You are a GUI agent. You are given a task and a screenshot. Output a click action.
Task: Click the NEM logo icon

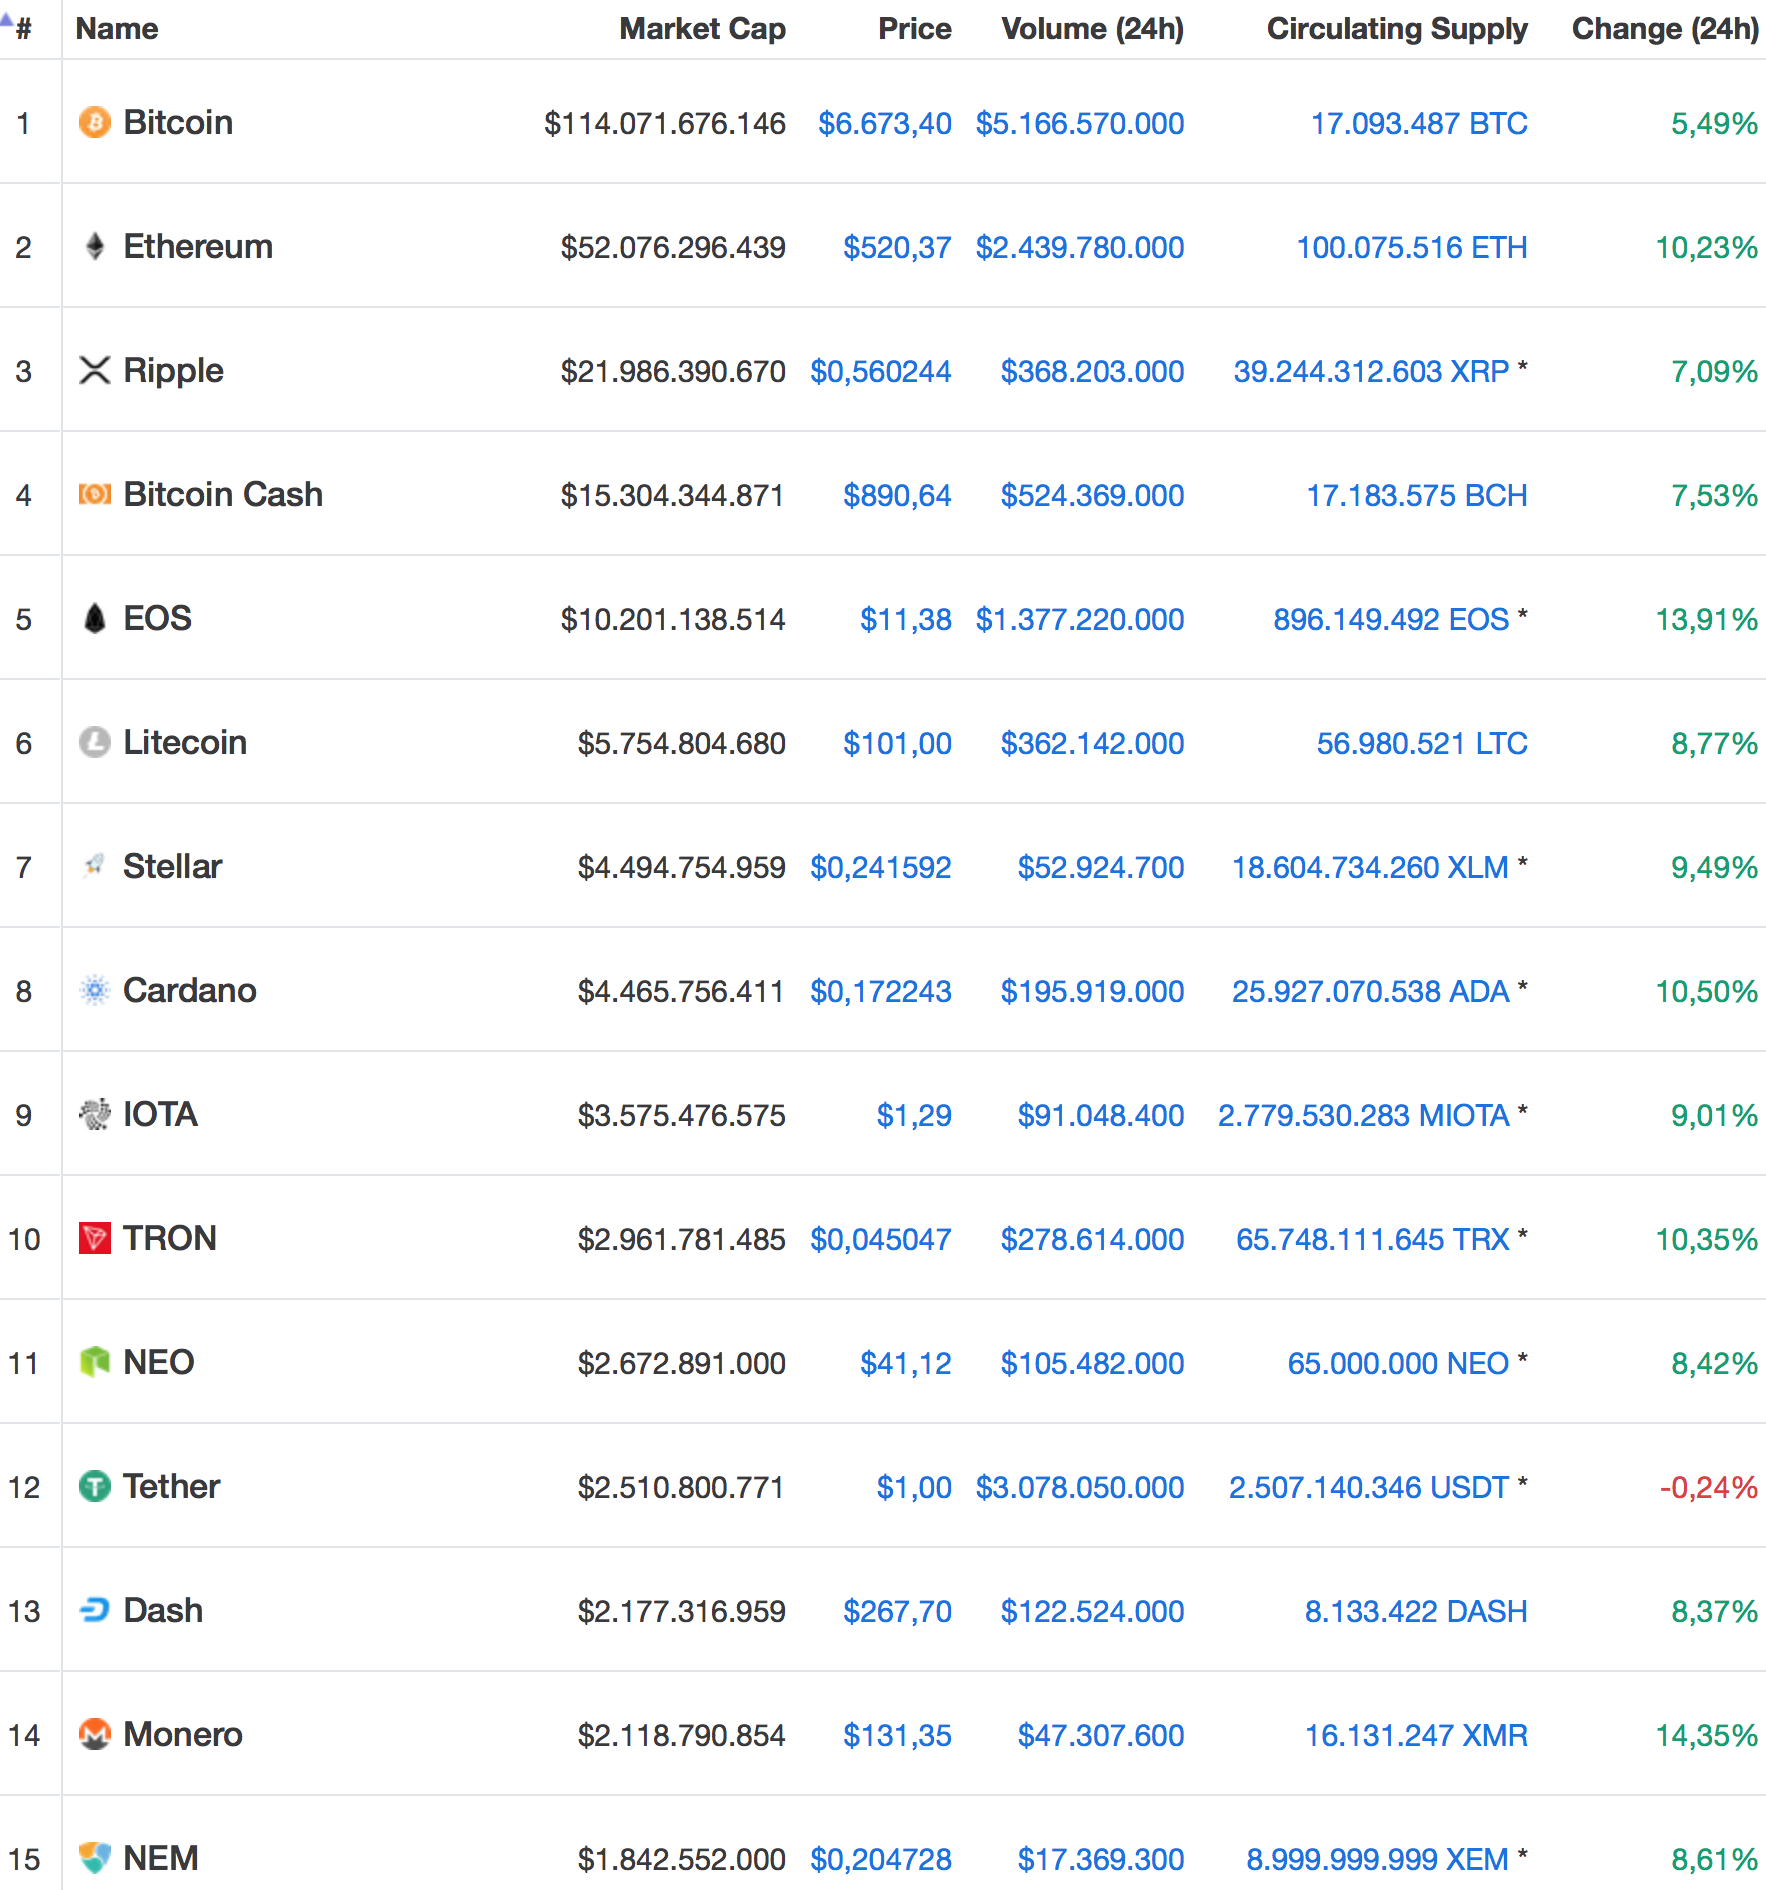coord(95,1858)
